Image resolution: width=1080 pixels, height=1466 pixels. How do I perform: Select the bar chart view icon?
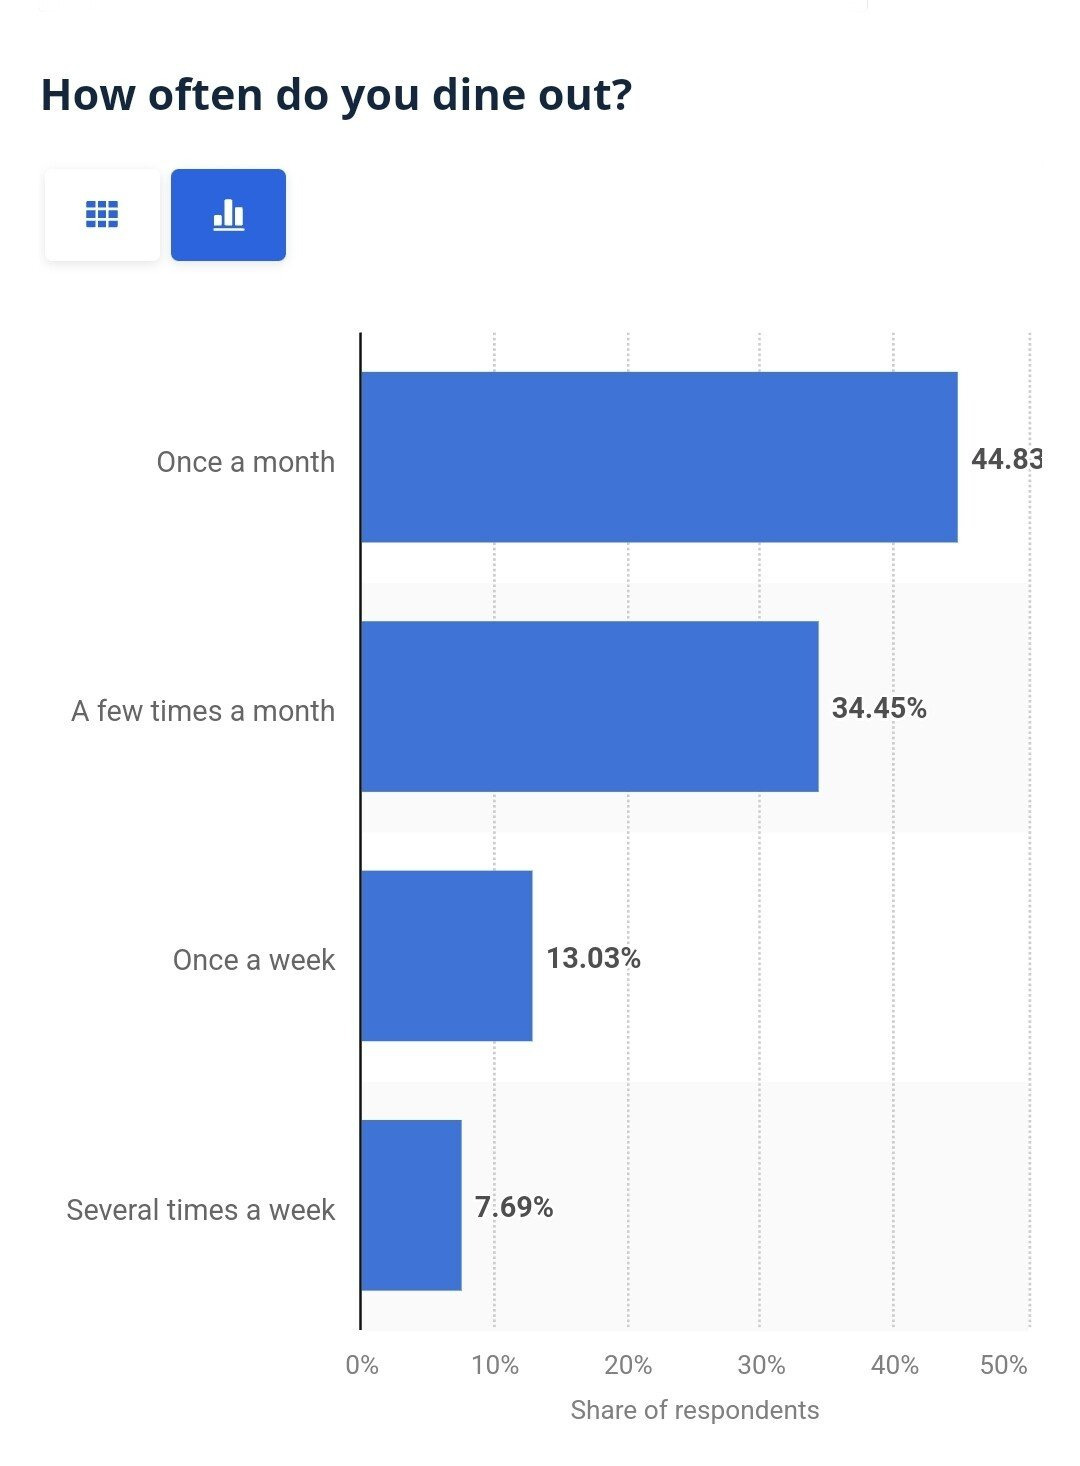pos(228,215)
